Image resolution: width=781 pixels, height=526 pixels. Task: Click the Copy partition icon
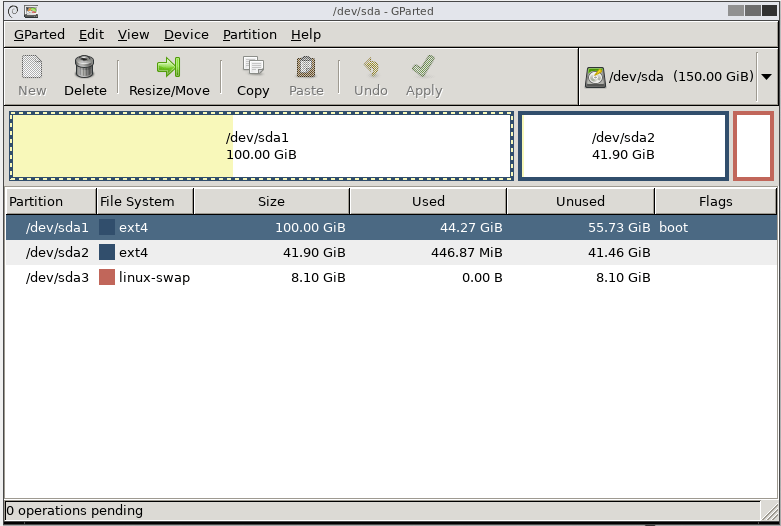253,66
